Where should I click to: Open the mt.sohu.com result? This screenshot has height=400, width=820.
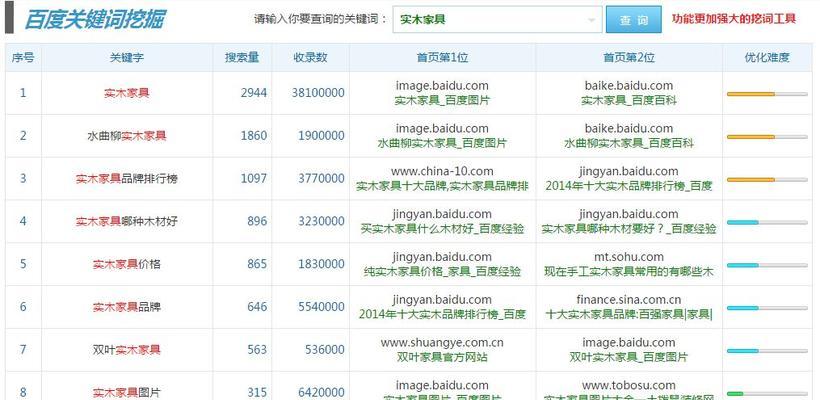(x=629, y=257)
